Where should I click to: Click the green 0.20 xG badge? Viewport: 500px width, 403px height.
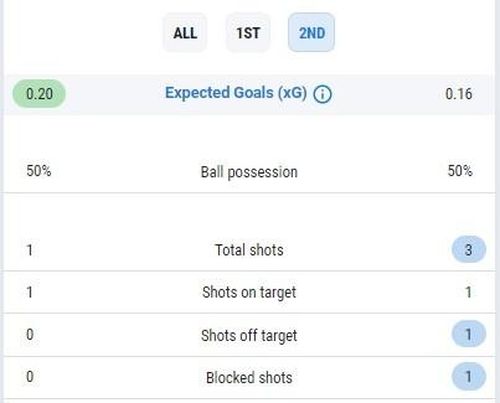click(x=39, y=94)
